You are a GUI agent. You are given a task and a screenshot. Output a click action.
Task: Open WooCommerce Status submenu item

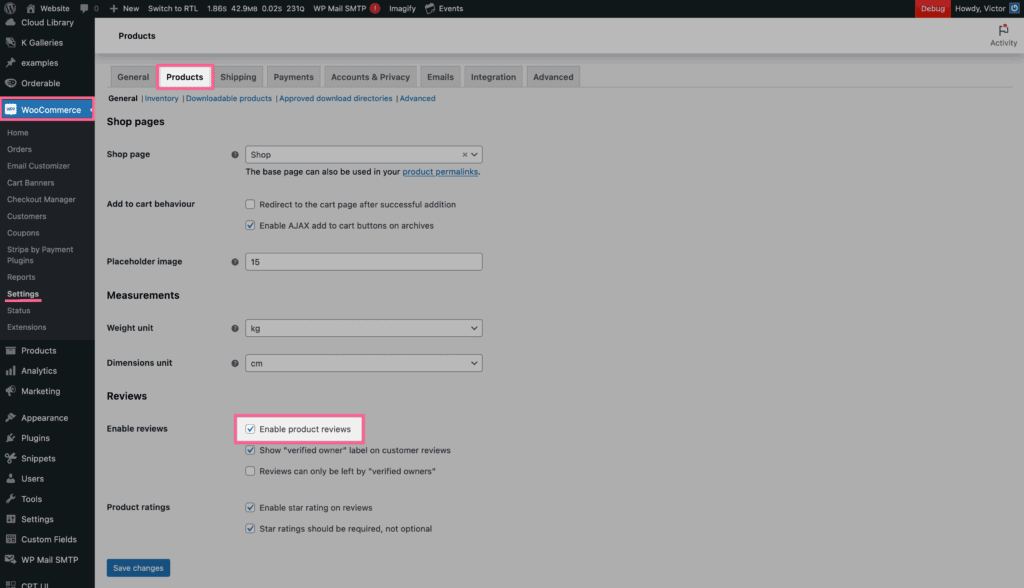[x=19, y=311]
